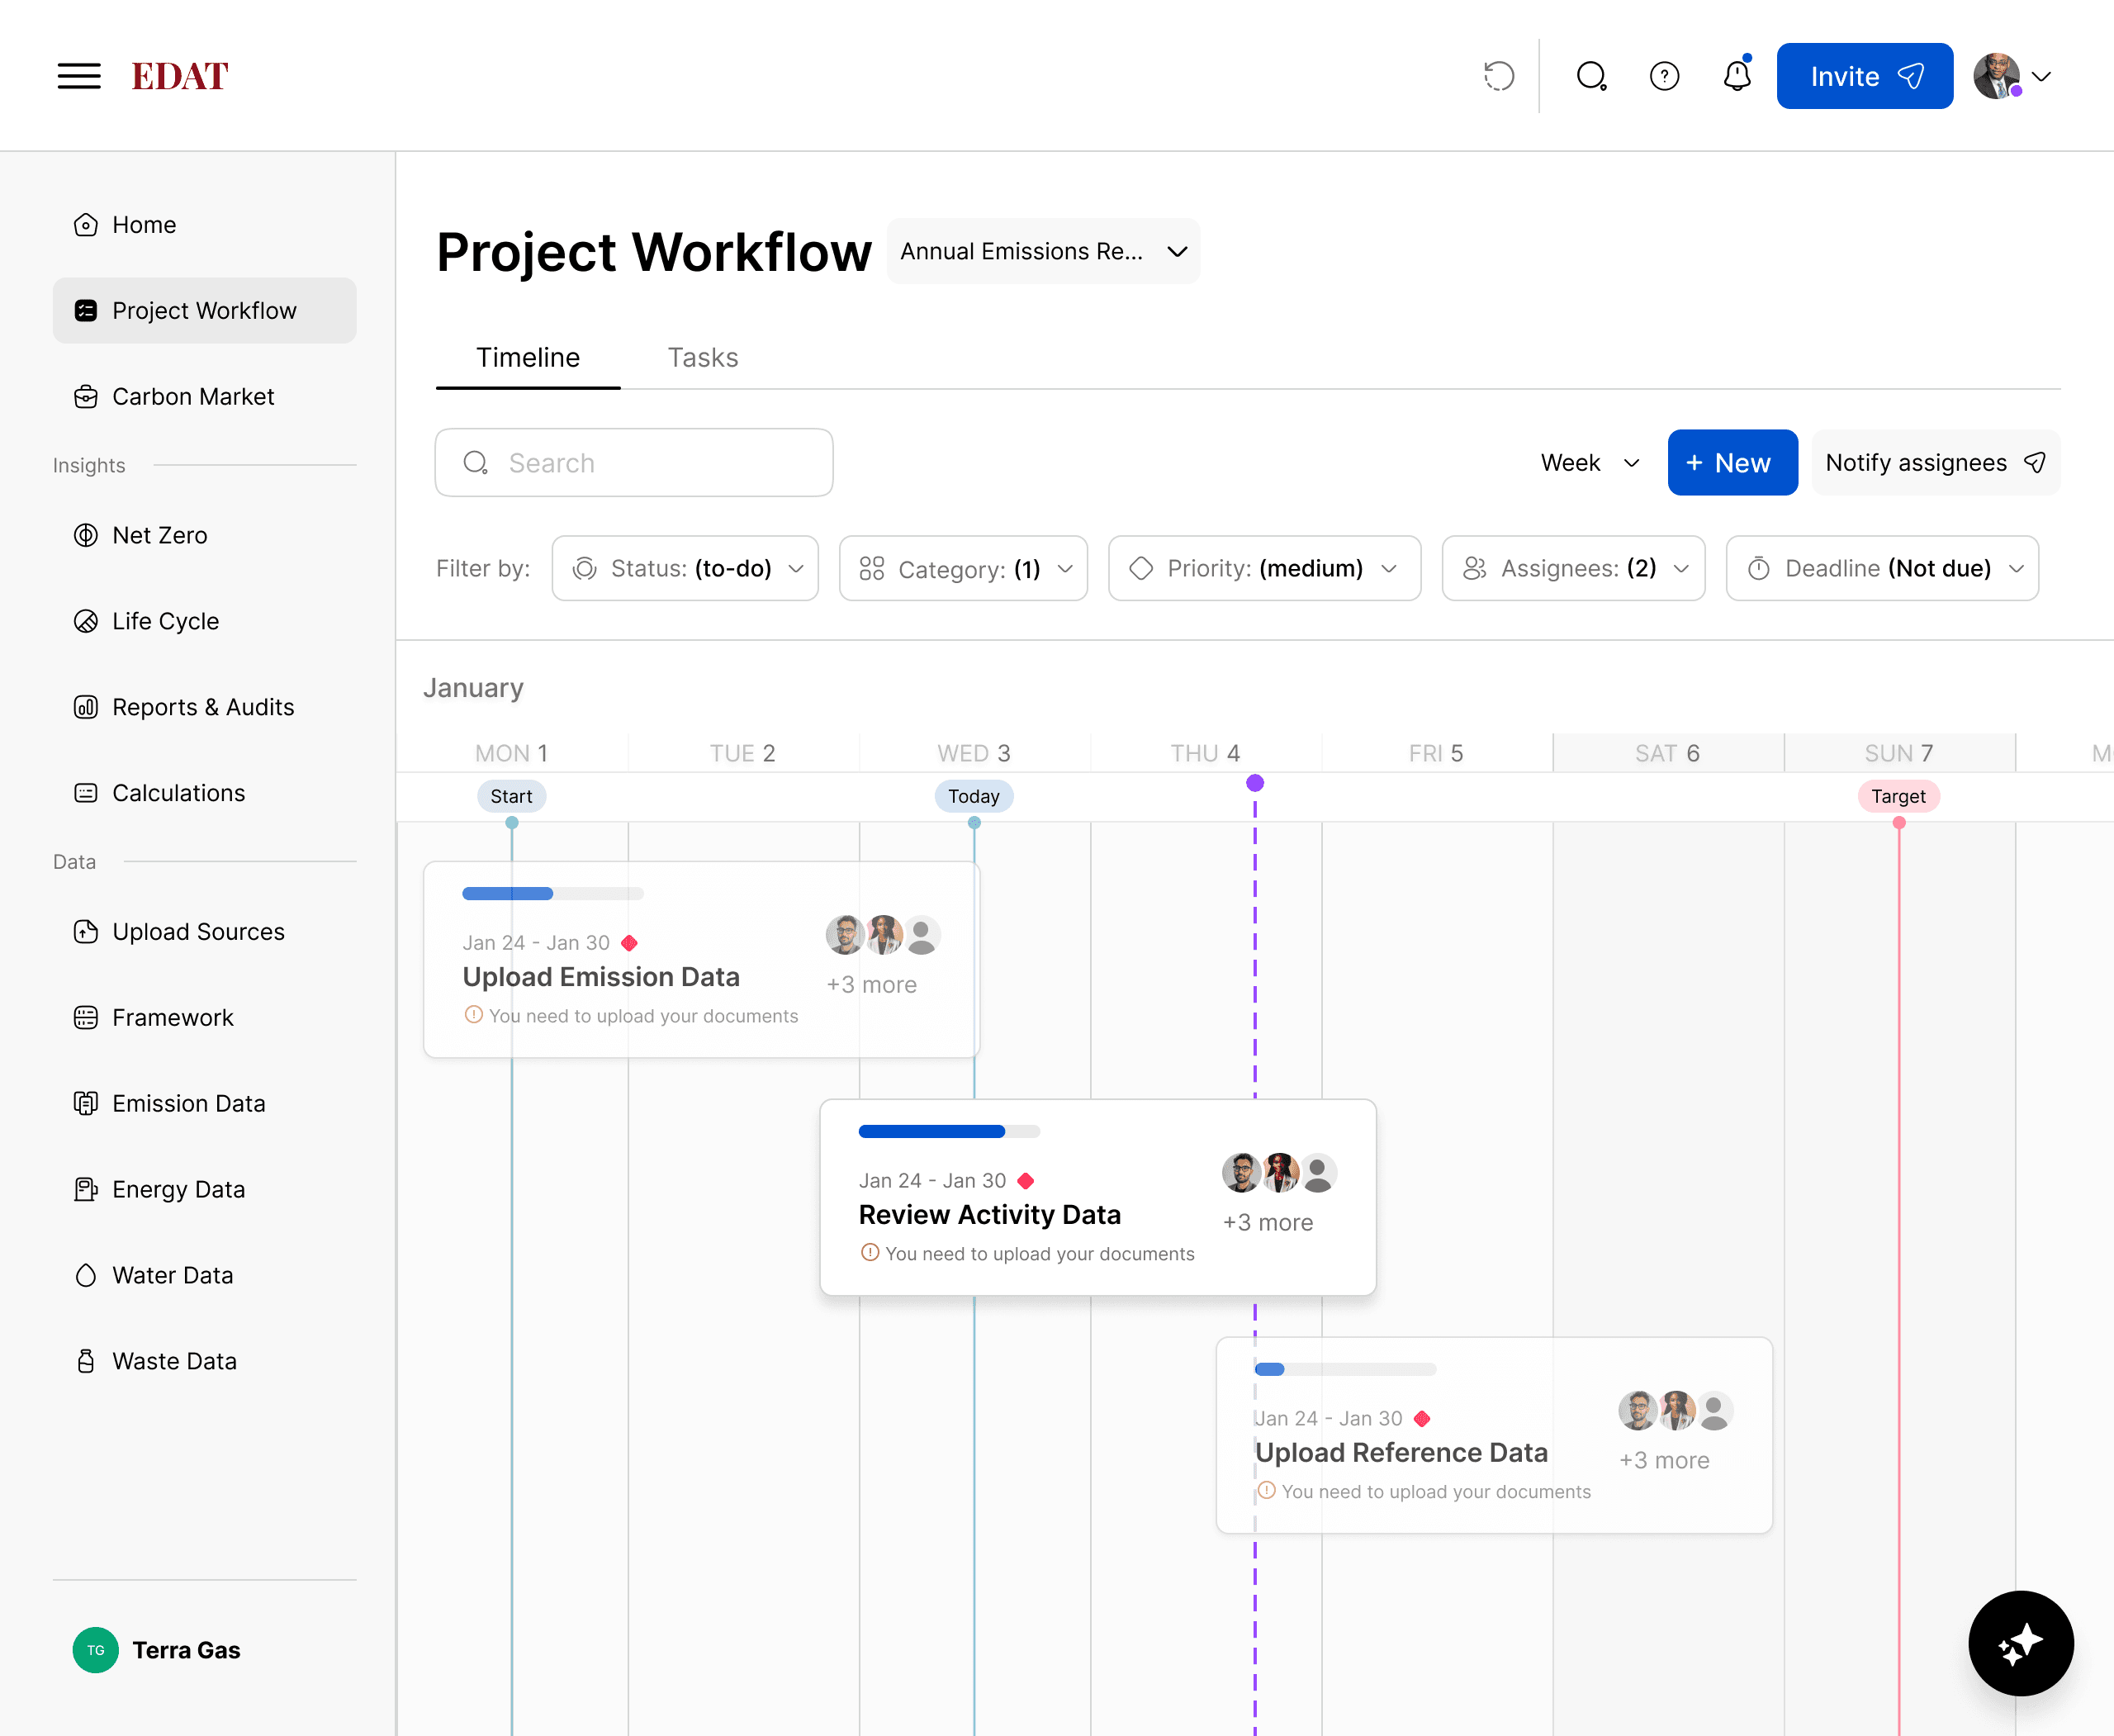Open the Deadline (Not due) filter

pyautogui.click(x=1882, y=568)
